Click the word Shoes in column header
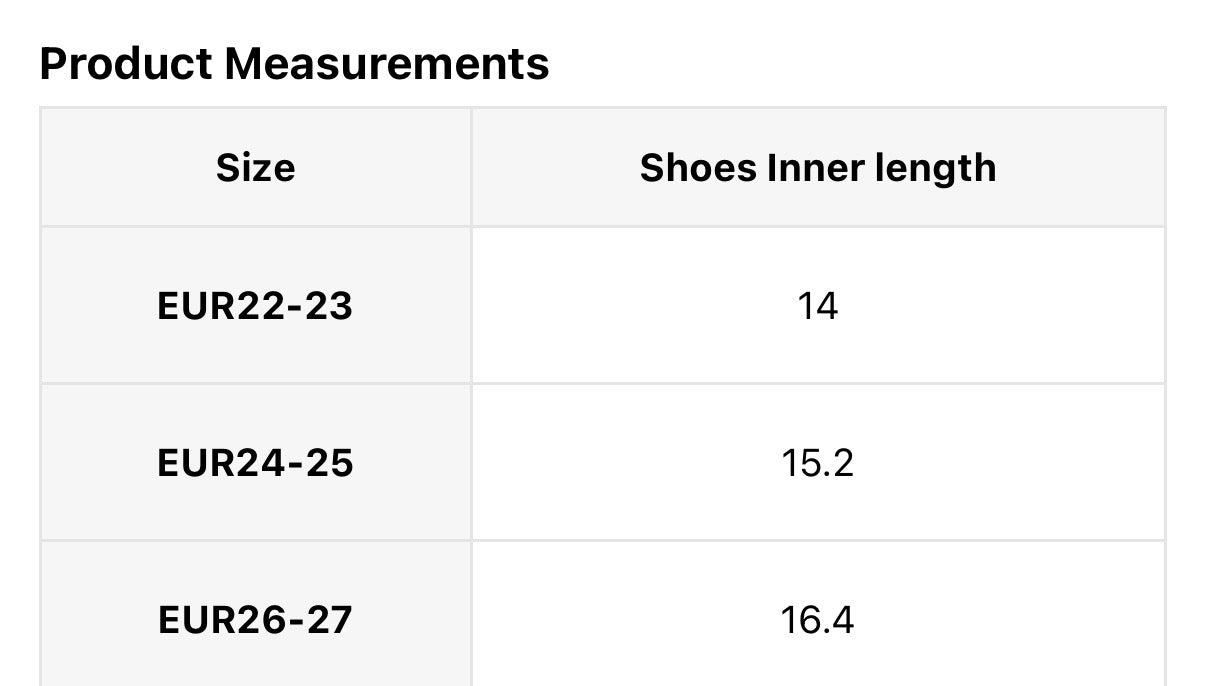 698,168
